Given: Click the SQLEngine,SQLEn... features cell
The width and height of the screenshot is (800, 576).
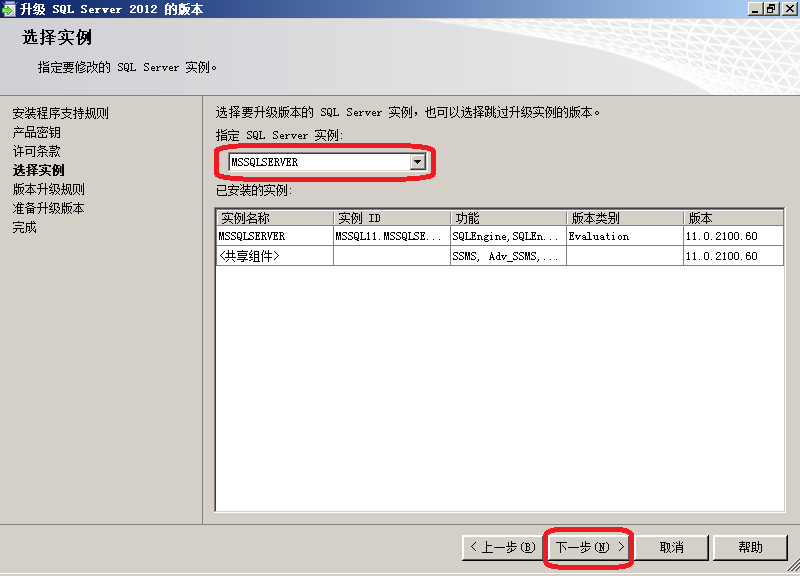Looking at the screenshot, I should pyautogui.click(x=509, y=236).
